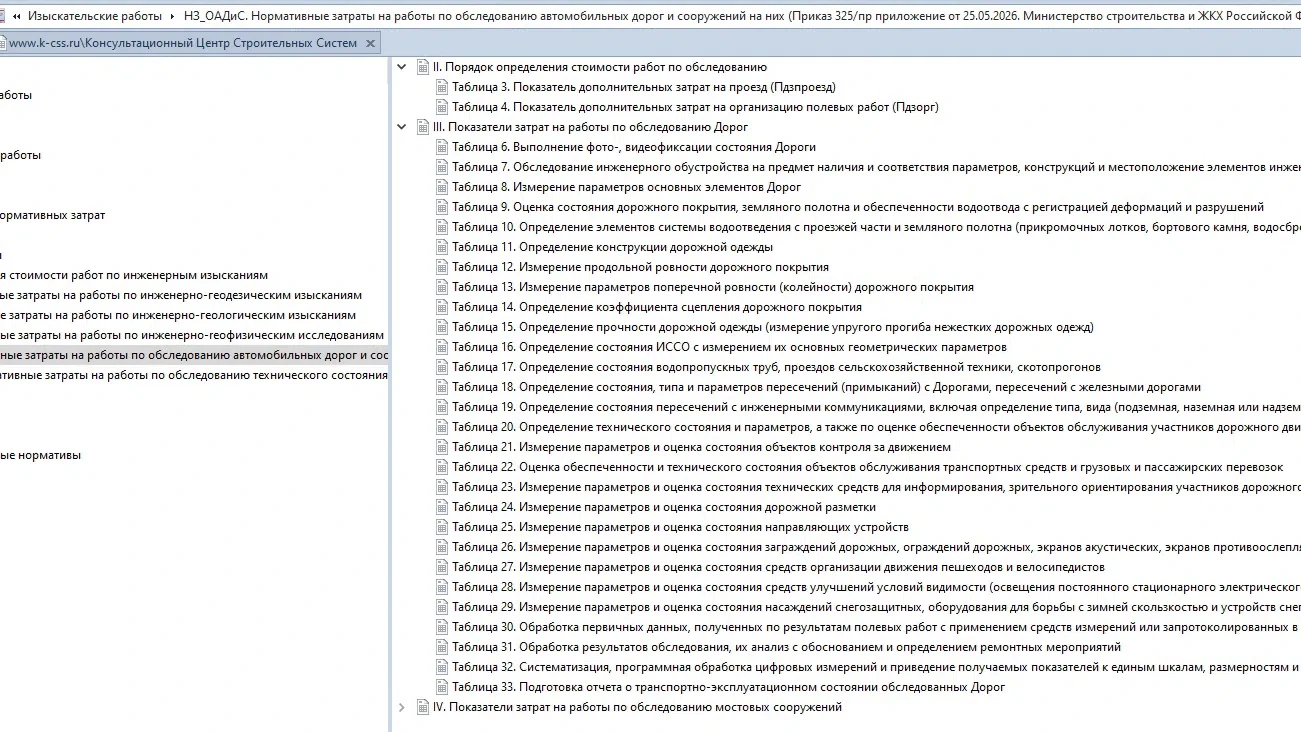Click the page icon beside Таблица 21
This screenshot has height=732, width=1301.
click(442, 447)
